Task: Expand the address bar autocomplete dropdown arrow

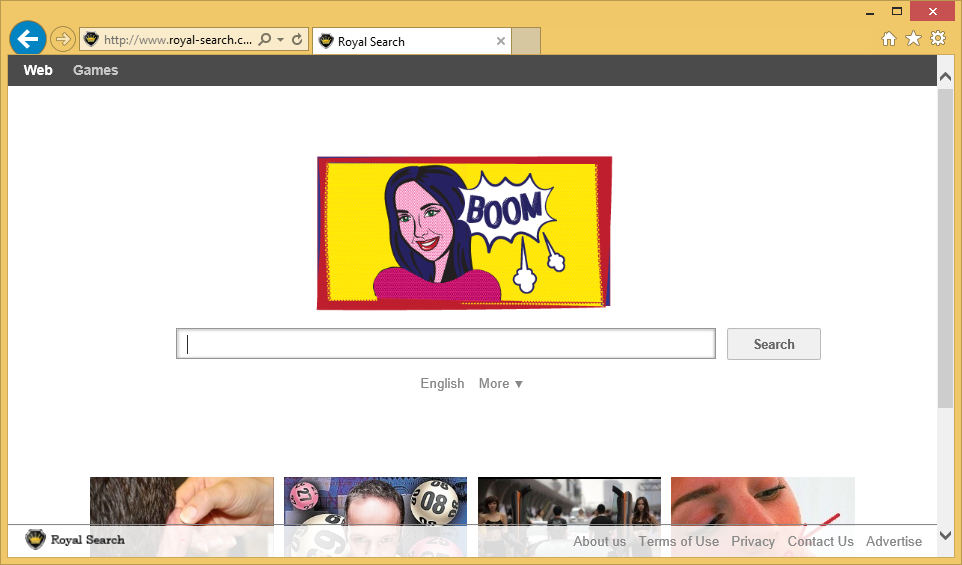Action: 281,40
